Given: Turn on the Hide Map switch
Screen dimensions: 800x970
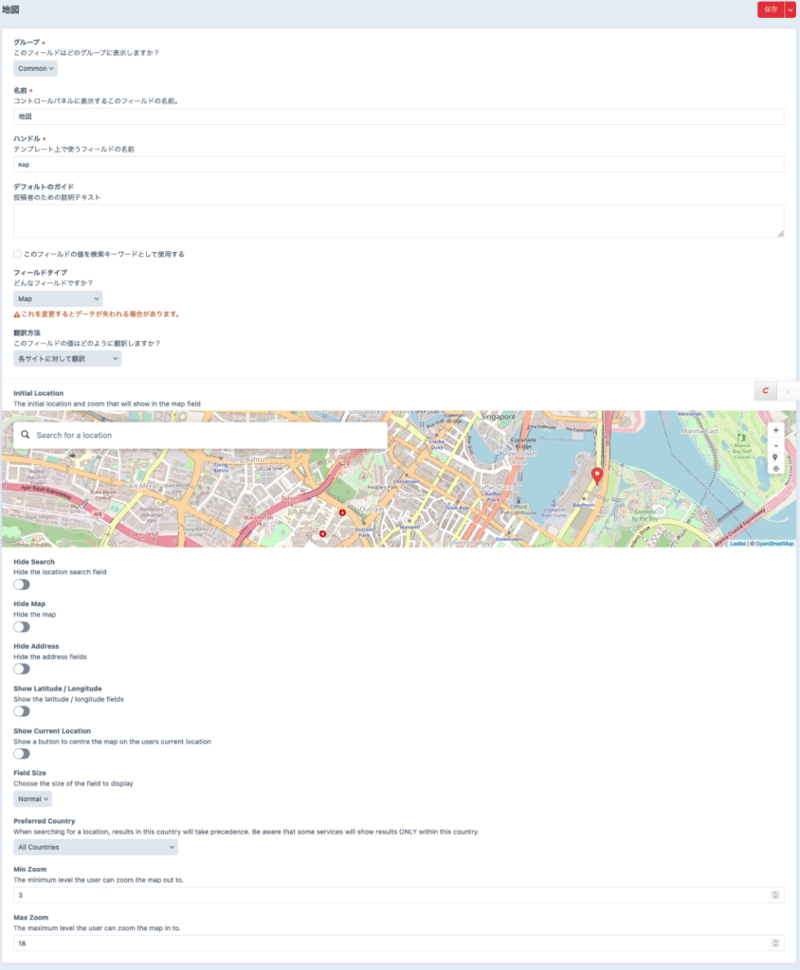Looking at the screenshot, I should tap(21, 627).
